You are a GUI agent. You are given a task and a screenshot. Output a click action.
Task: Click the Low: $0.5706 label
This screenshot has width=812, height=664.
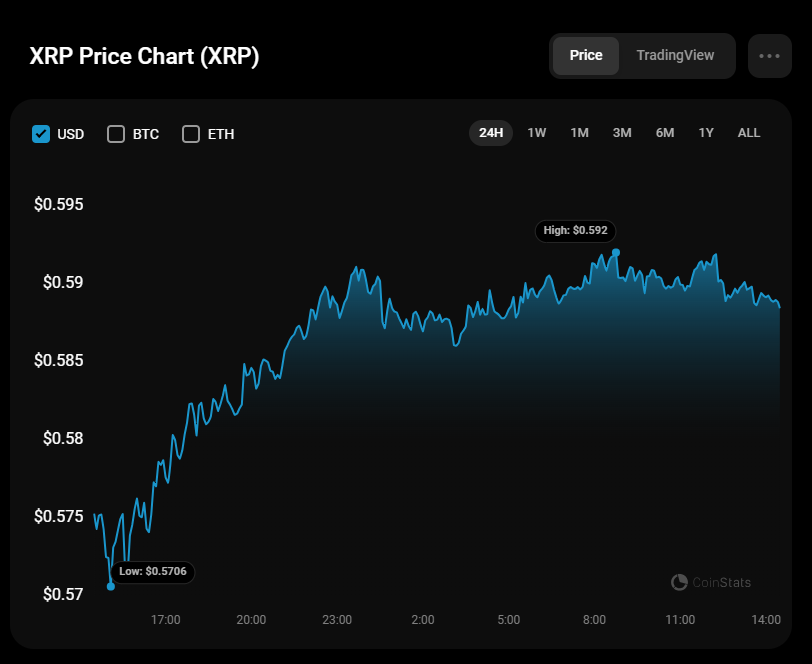pos(153,572)
